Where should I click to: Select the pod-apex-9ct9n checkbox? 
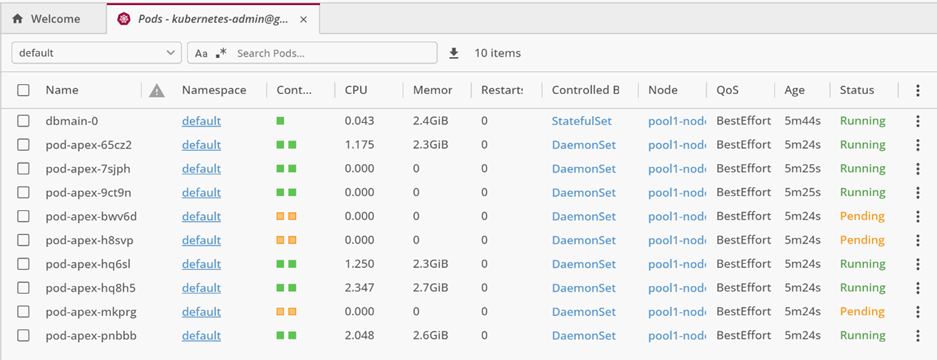click(23, 193)
